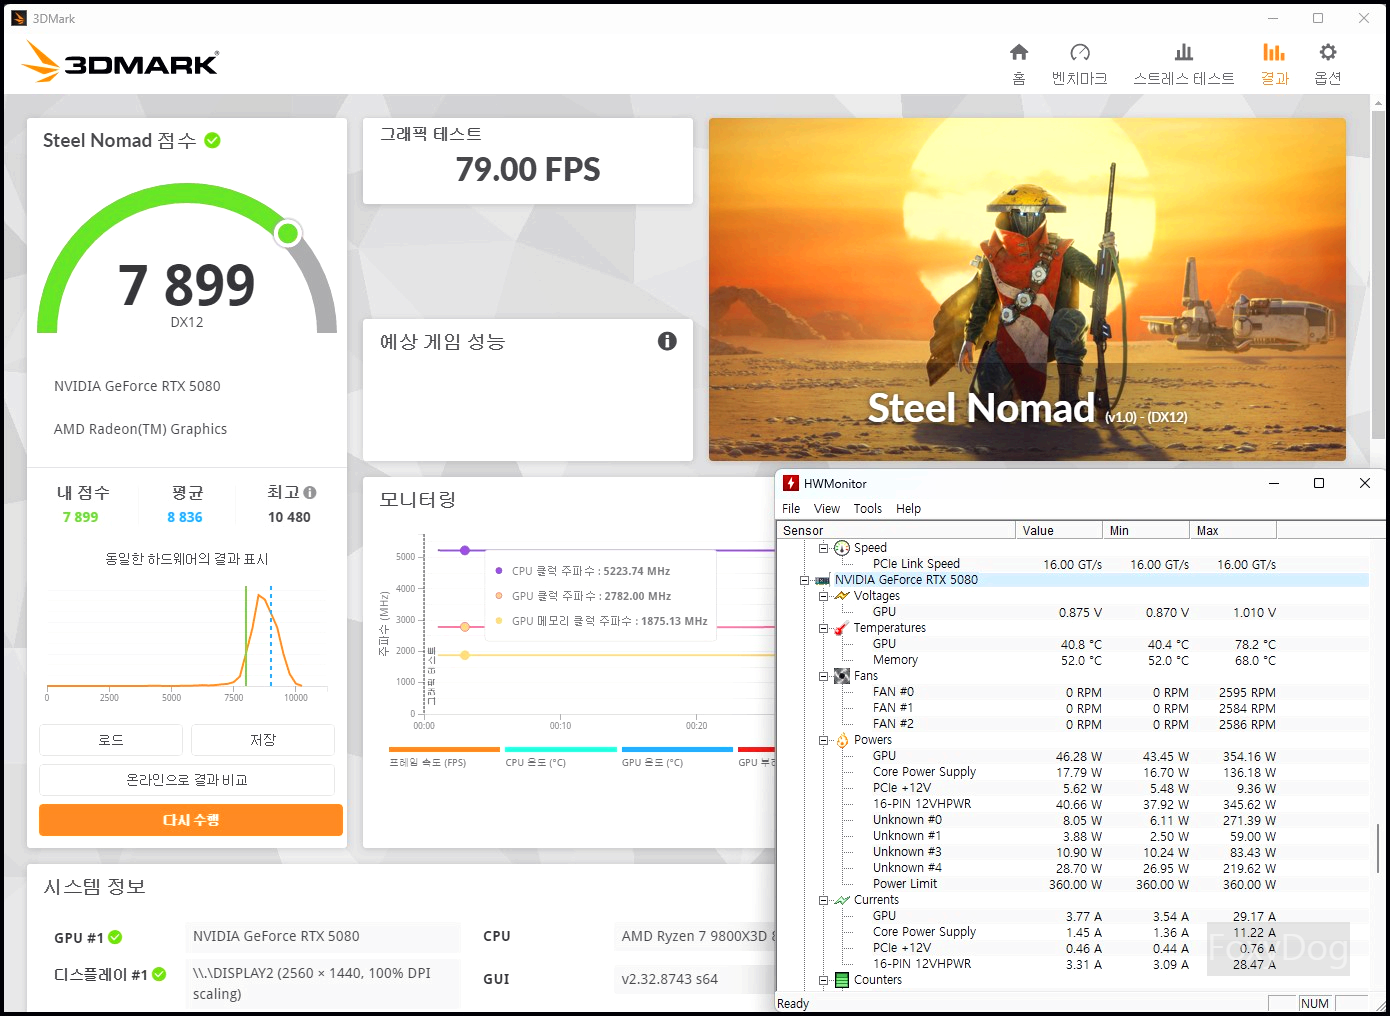This screenshot has height=1016, width=1390.
Task: Click the blue GPU 온도 legend bar
Action: click(x=677, y=749)
